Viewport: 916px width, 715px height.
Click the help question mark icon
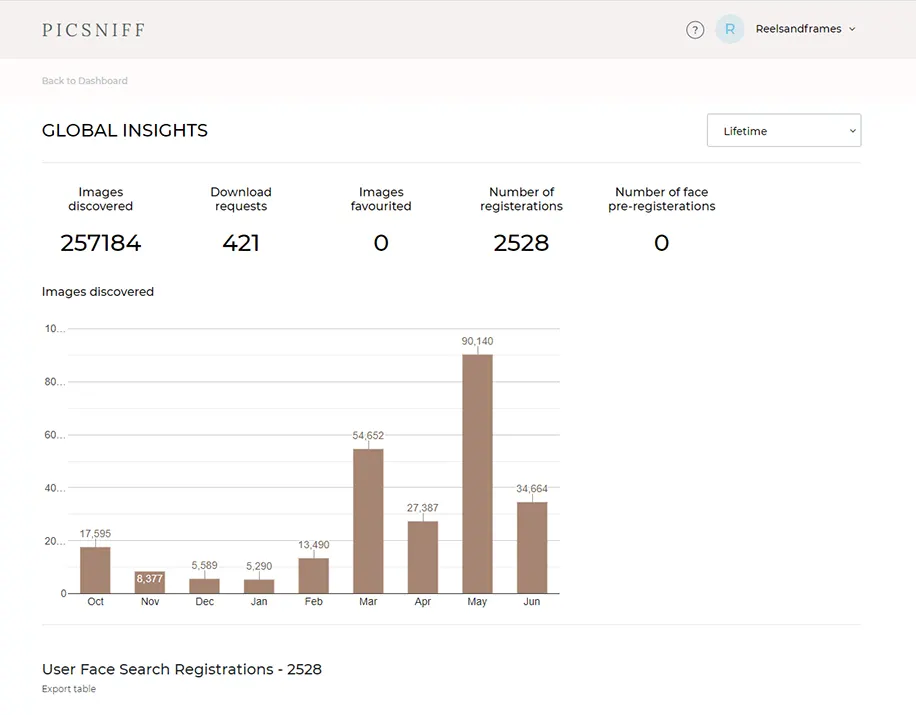(x=695, y=30)
